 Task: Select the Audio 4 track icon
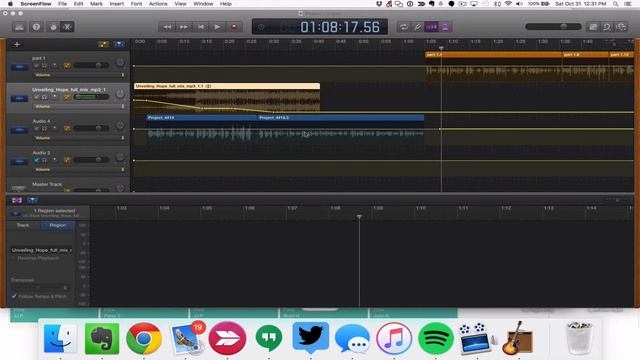point(19,130)
